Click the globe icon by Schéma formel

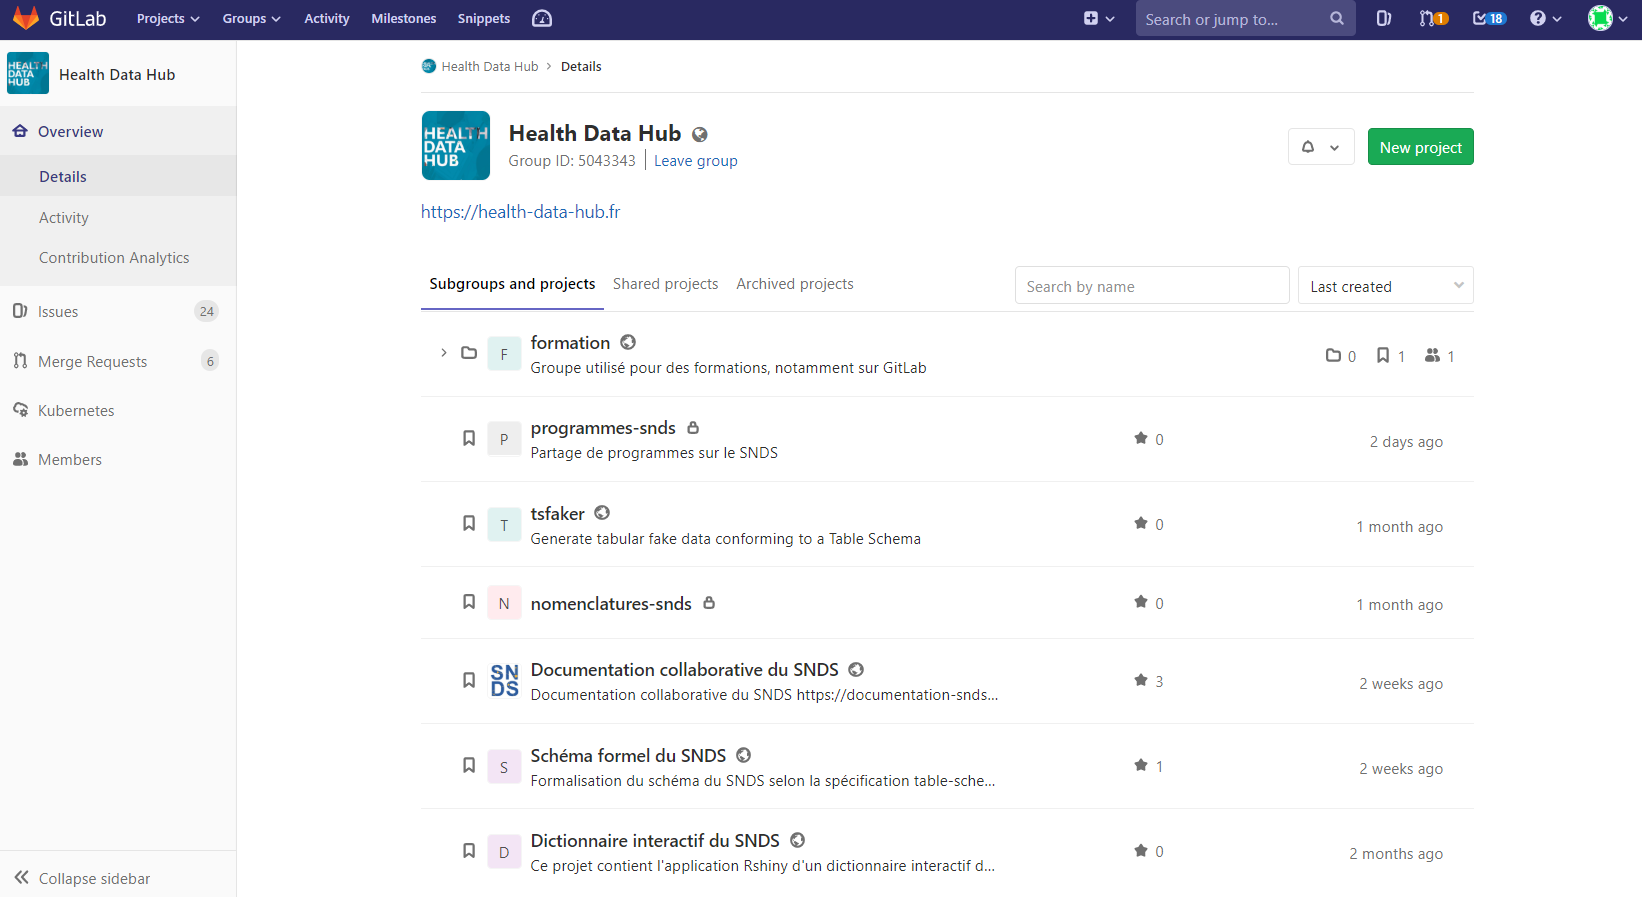(744, 755)
